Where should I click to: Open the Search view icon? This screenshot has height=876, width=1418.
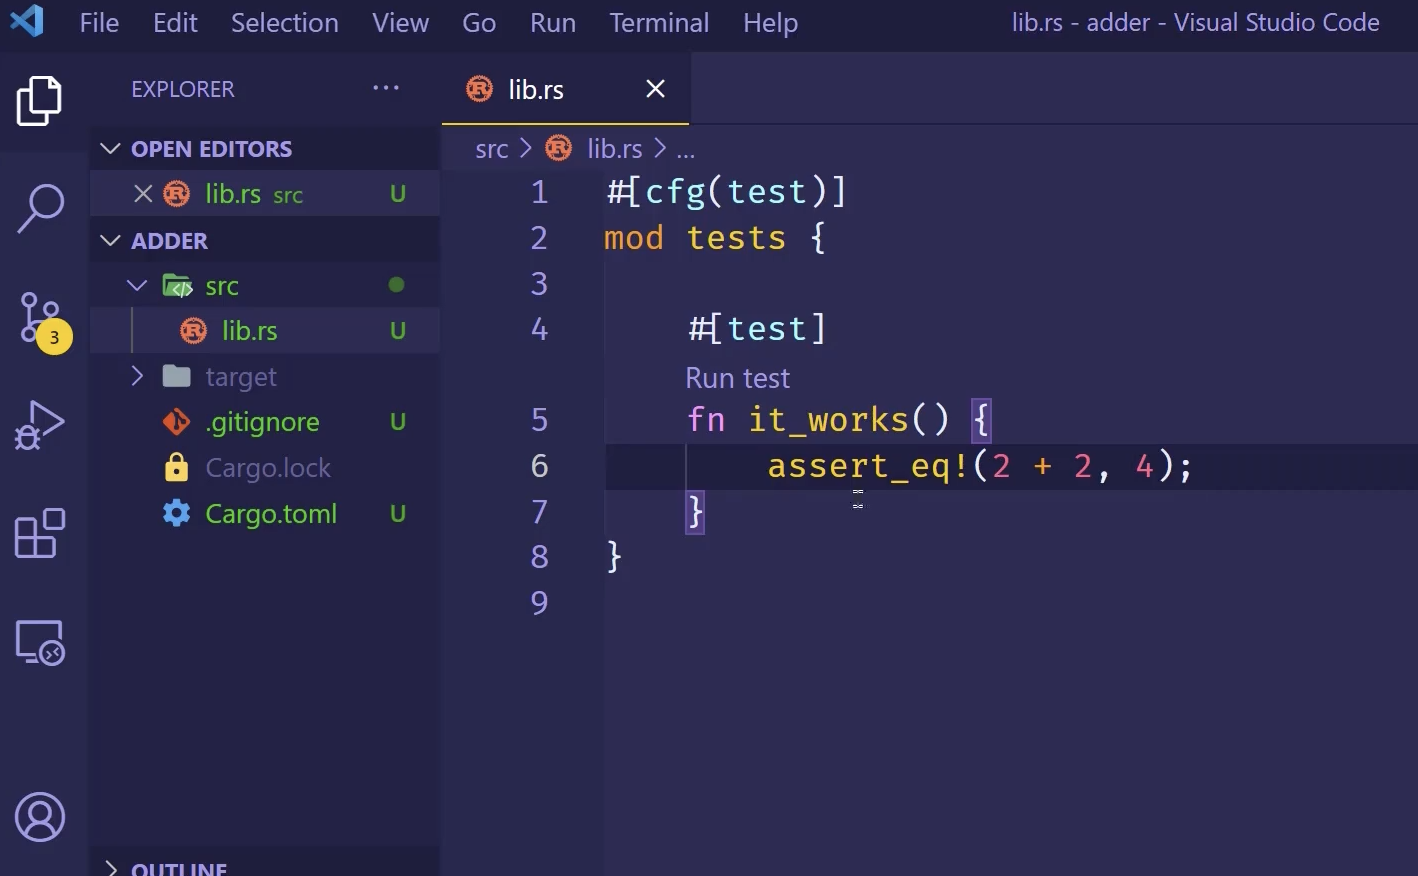pyautogui.click(x=40, y=208)
